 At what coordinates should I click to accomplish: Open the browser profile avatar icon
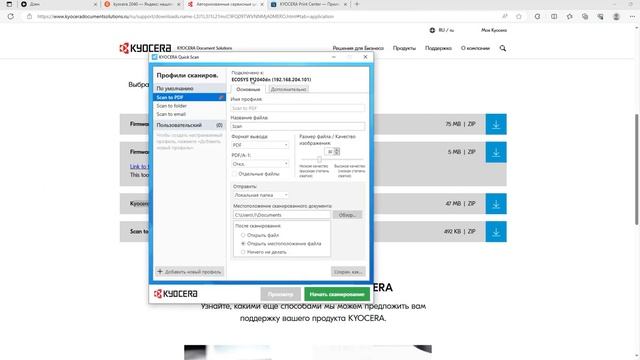[x=616, y=16]
